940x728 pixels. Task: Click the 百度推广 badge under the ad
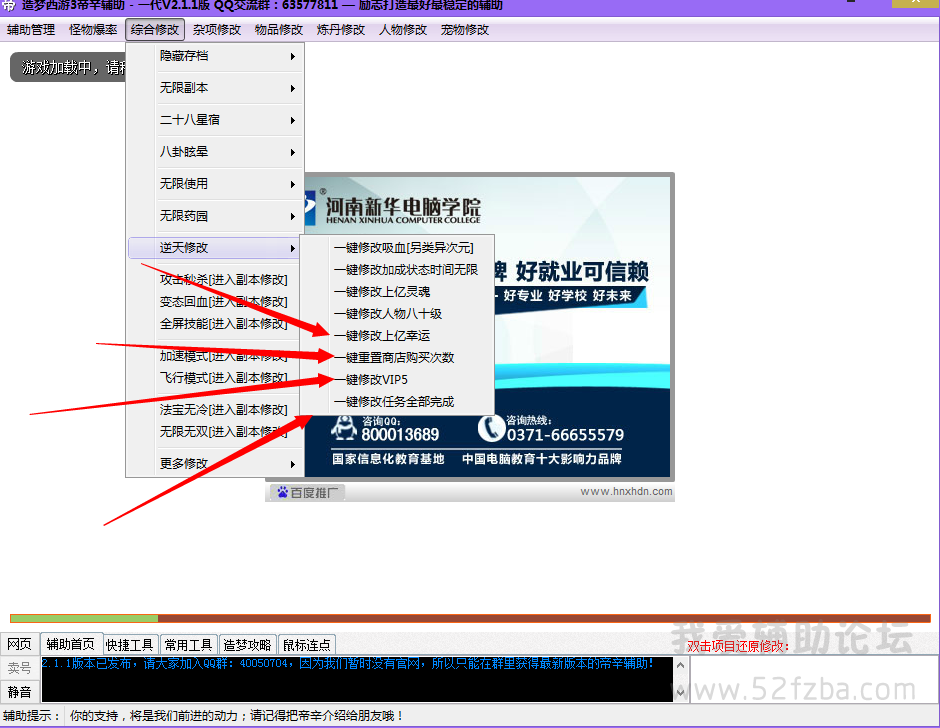coord(306,492)
